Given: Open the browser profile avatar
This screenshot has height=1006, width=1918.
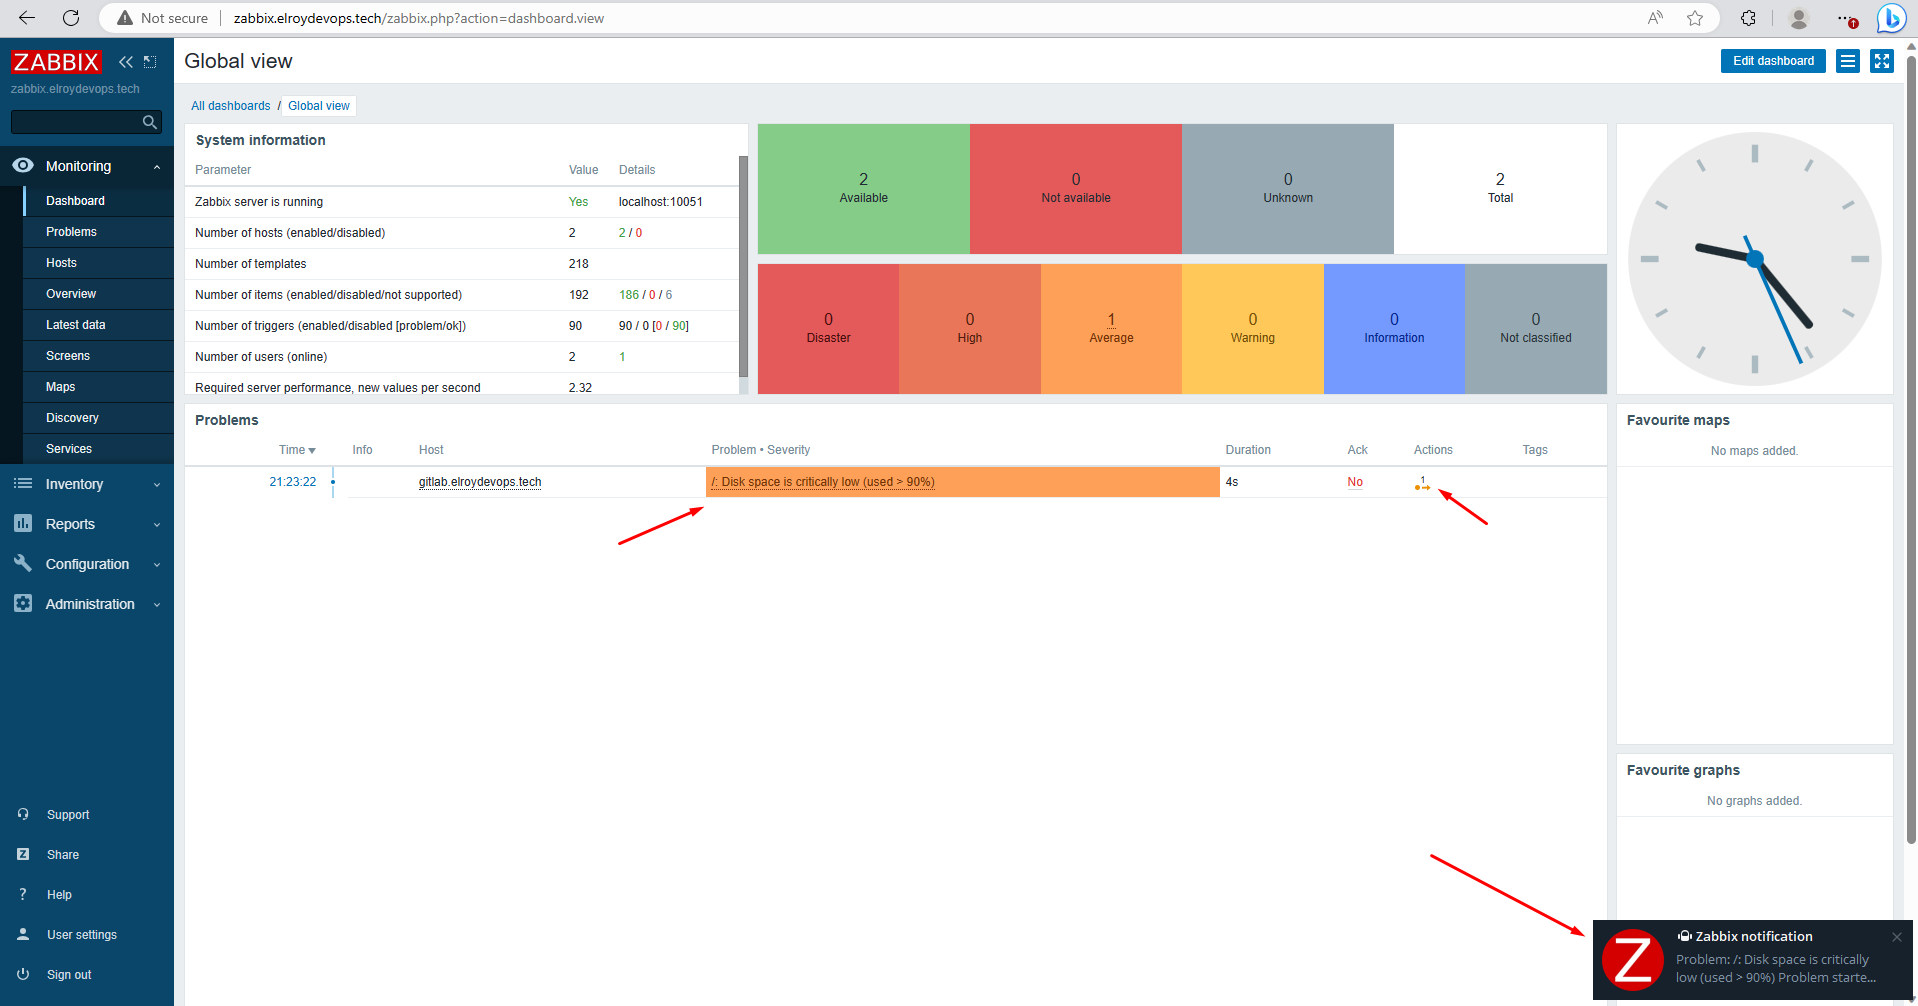Looking at the screenshot, I should click(1798, 18).
